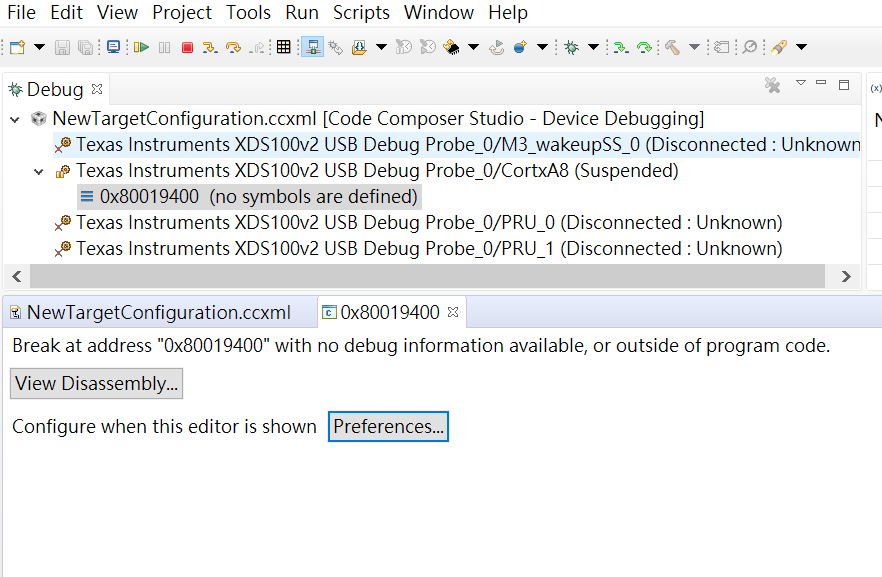Close the 0x80019400 editor tab
Screen dimensions: 882x577
(x=452, y=312)
